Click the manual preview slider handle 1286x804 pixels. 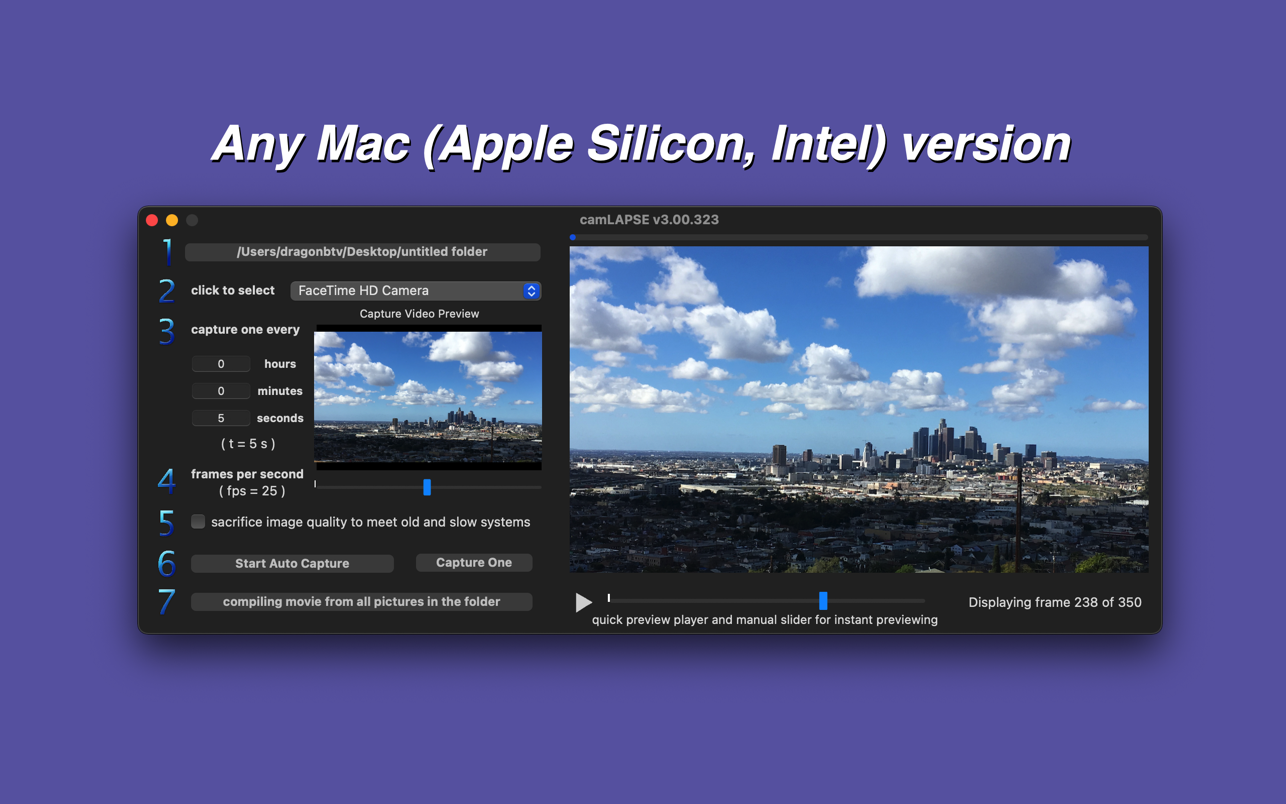tap(823, 600)
